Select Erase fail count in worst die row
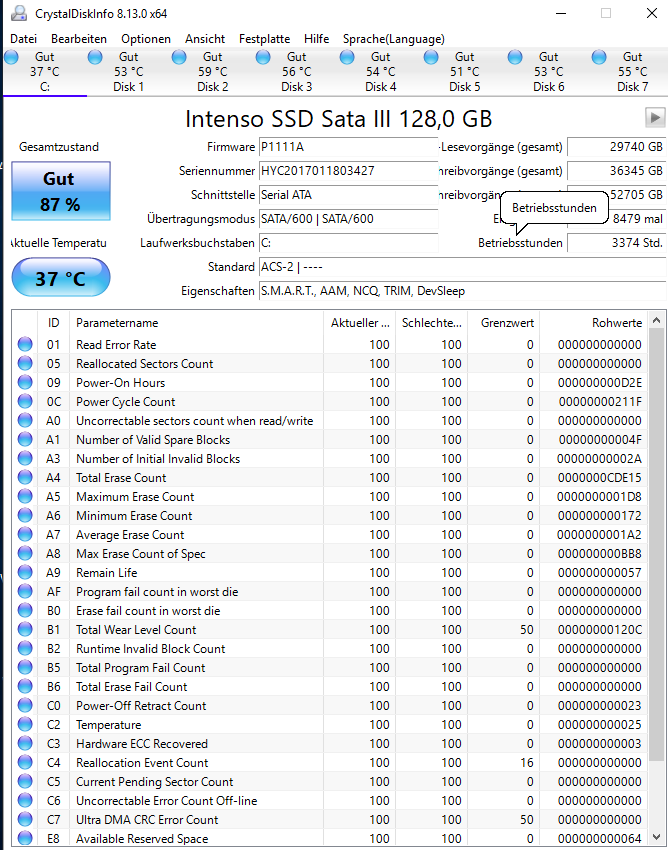 click(x=330, y=610)
